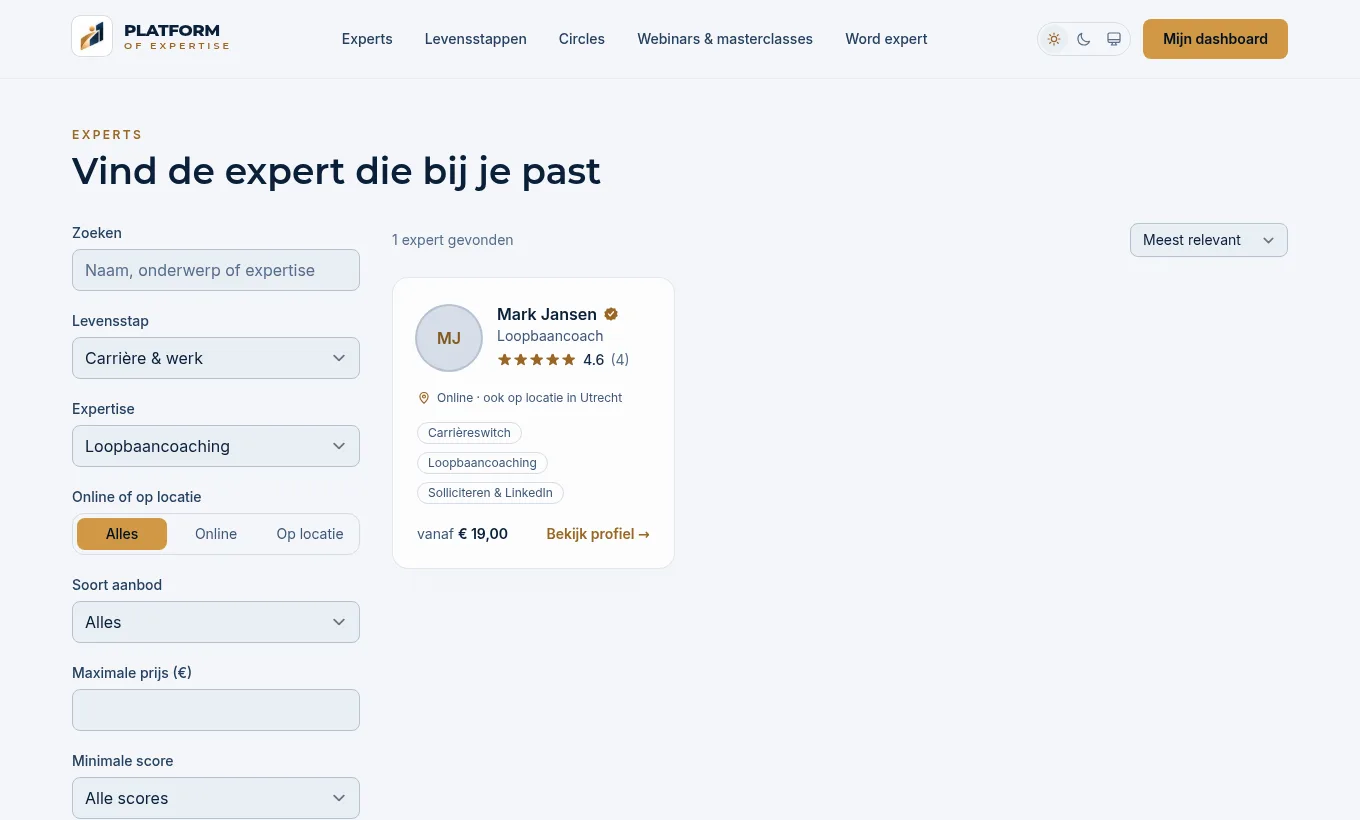
Task: Open the Soort aanbod dropdown
Action: pyautogui.click(x=216, y=622)
